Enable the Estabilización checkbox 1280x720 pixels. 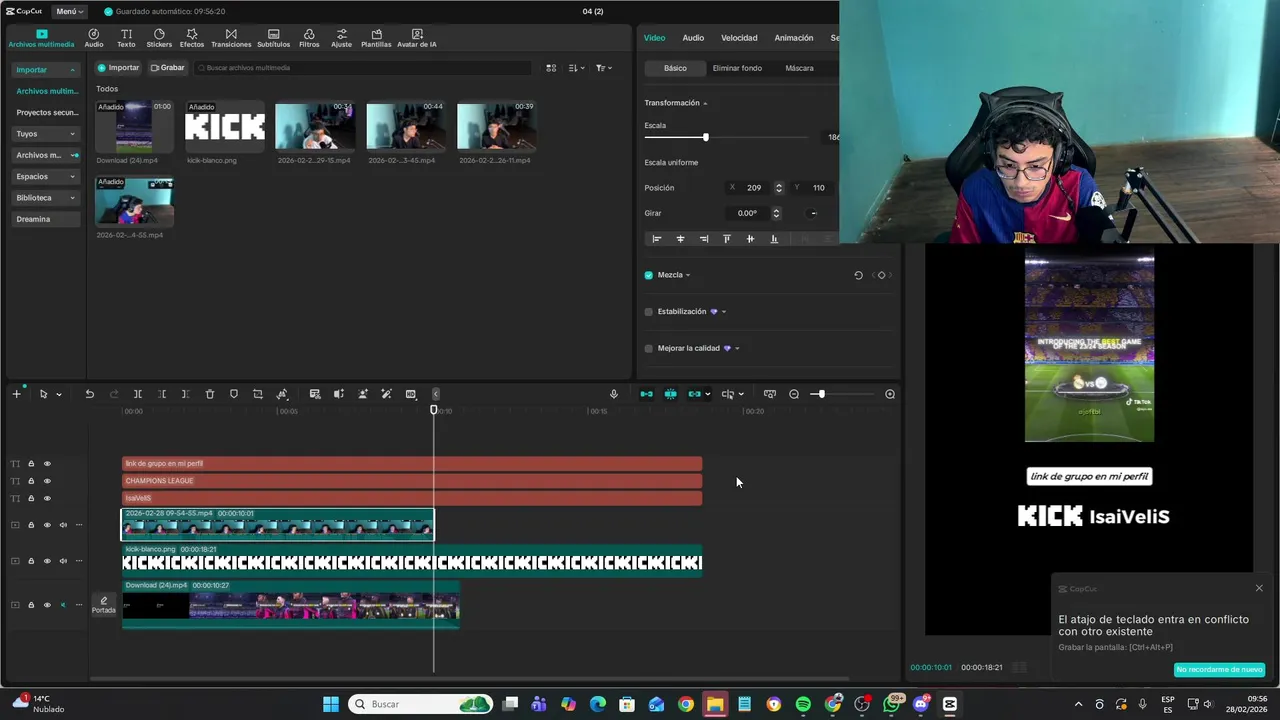649,312
